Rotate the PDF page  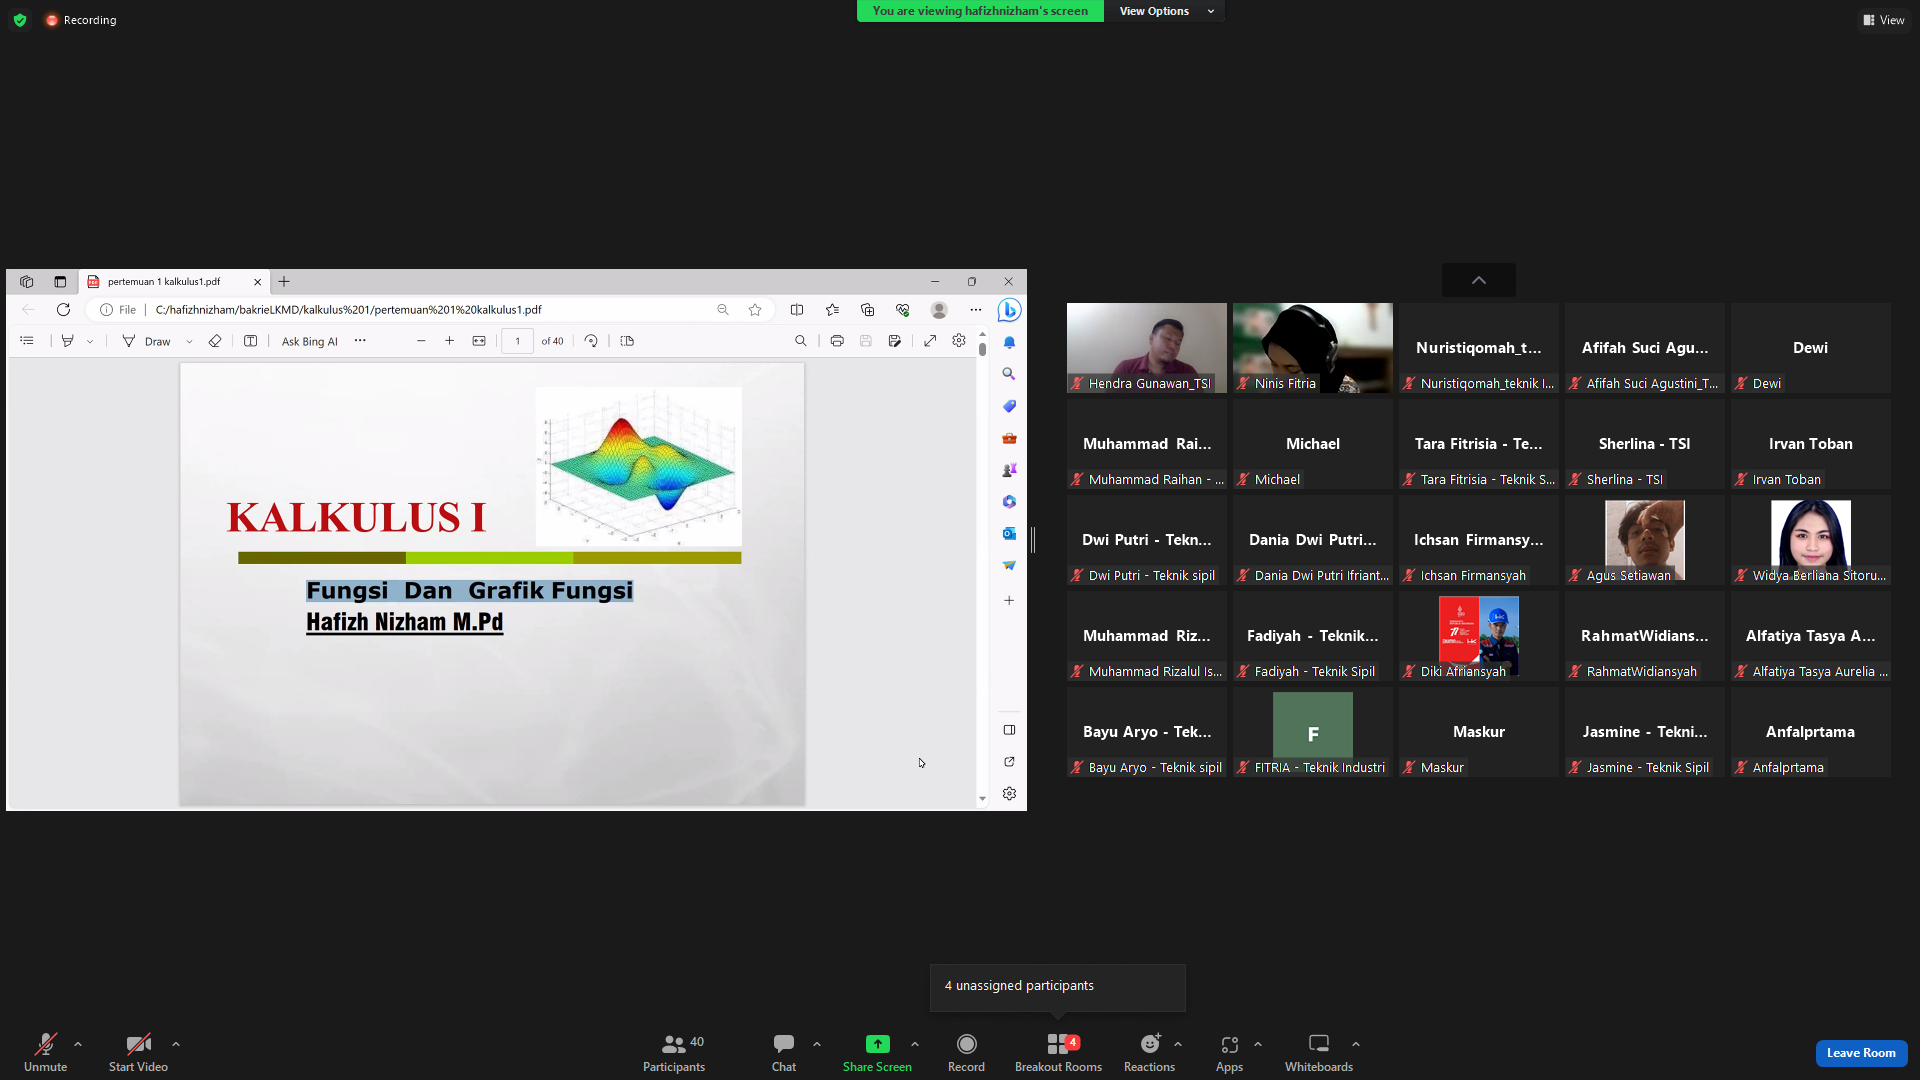coord(591,341)
